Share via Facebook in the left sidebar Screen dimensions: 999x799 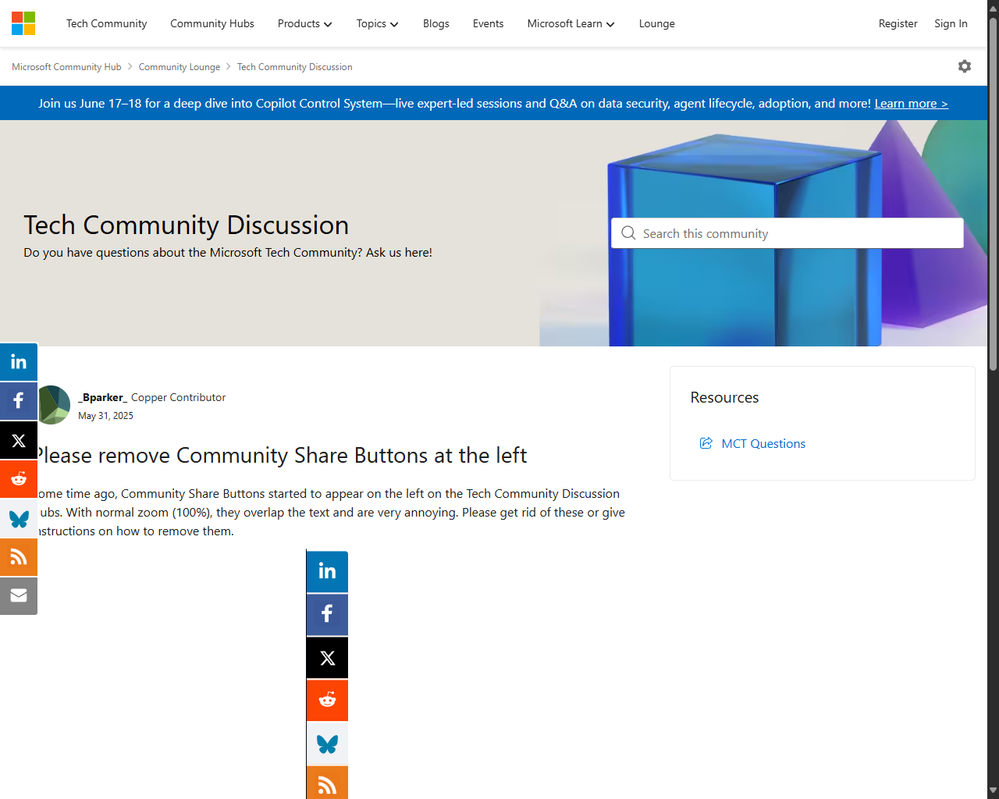pos(18,401)
